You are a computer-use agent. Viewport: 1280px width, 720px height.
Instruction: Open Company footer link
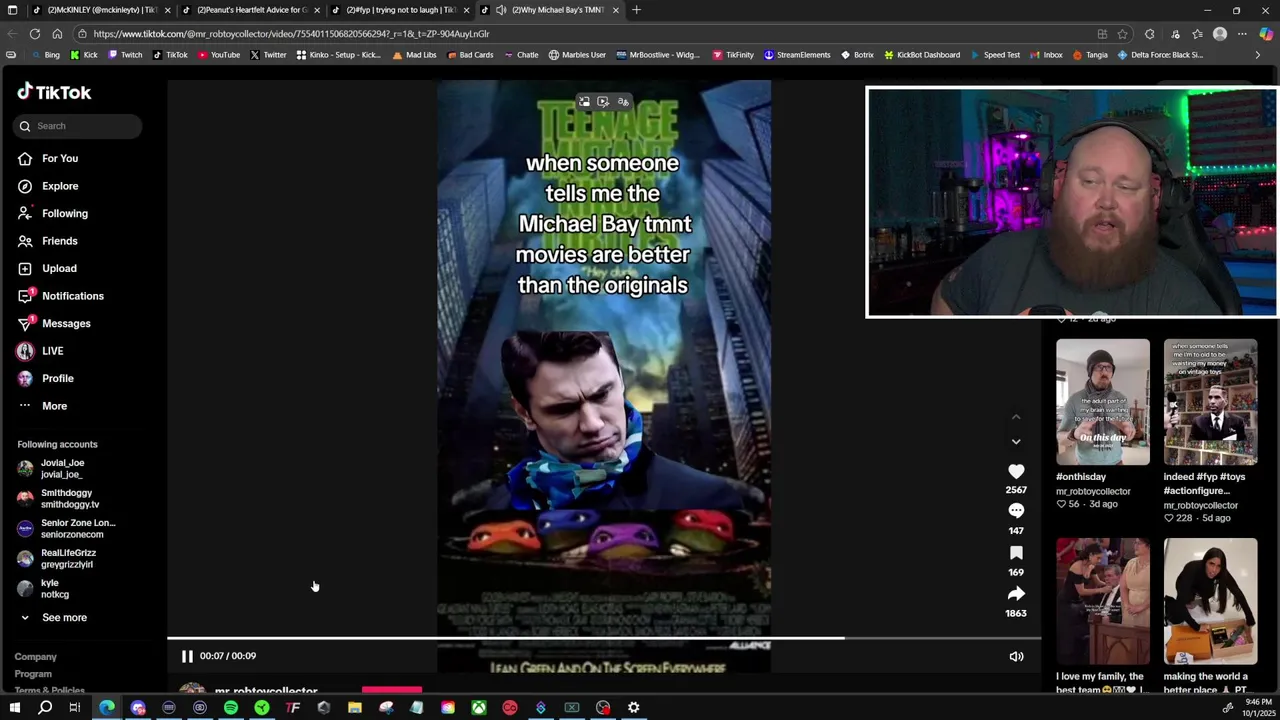[35, 657]
